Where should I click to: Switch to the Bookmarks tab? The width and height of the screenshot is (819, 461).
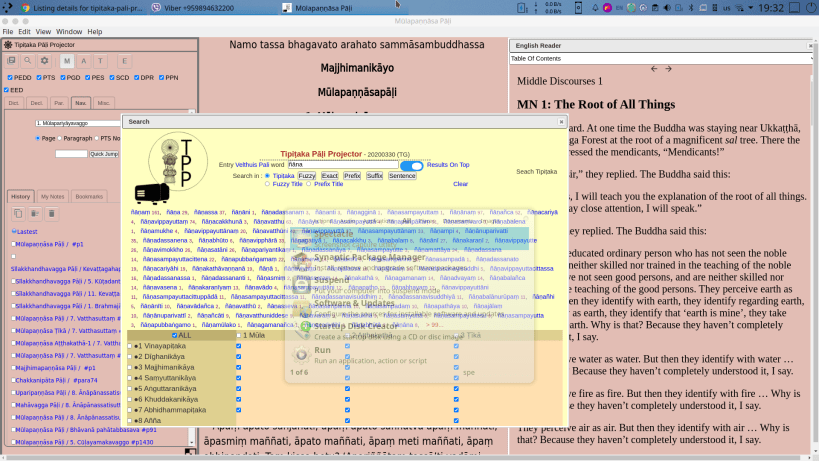(x=89, y=196)
